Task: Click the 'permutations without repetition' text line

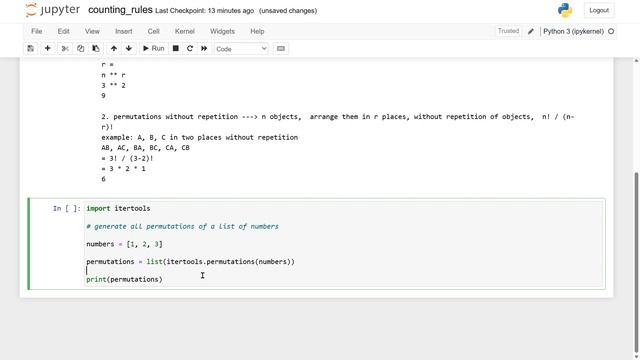Action: pos(338,122)
